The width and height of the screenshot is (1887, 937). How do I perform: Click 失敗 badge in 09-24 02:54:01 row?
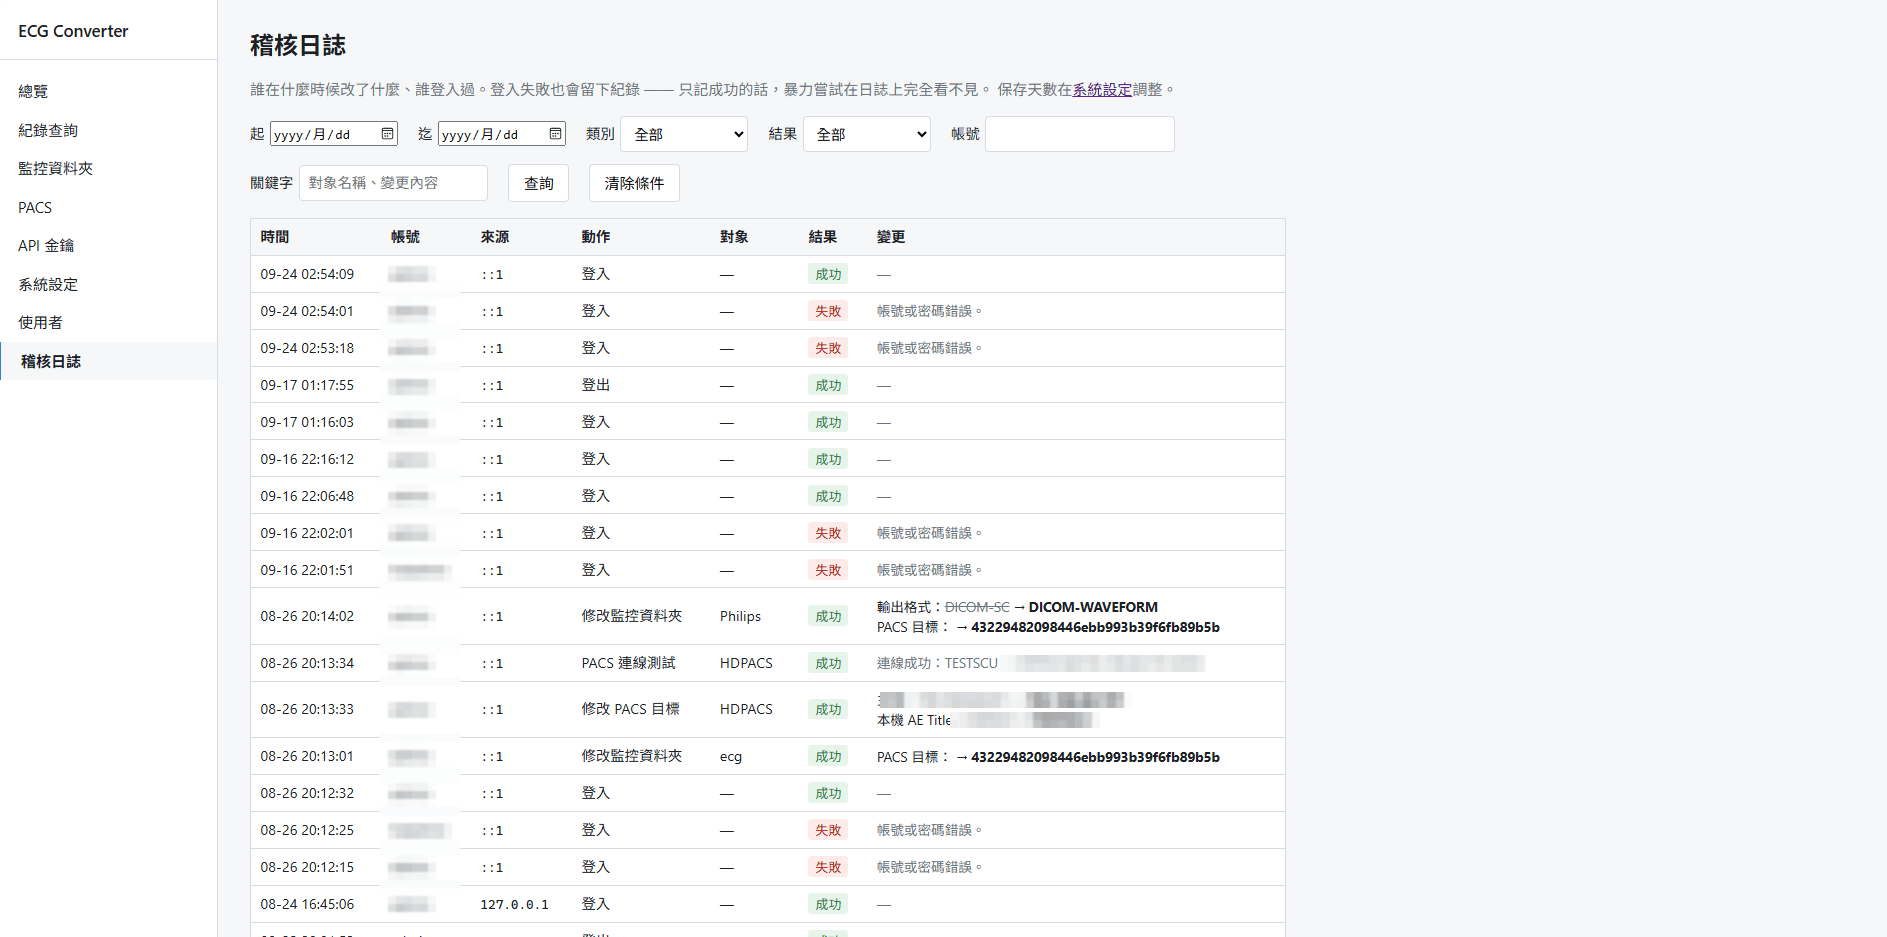coord(828,311)
